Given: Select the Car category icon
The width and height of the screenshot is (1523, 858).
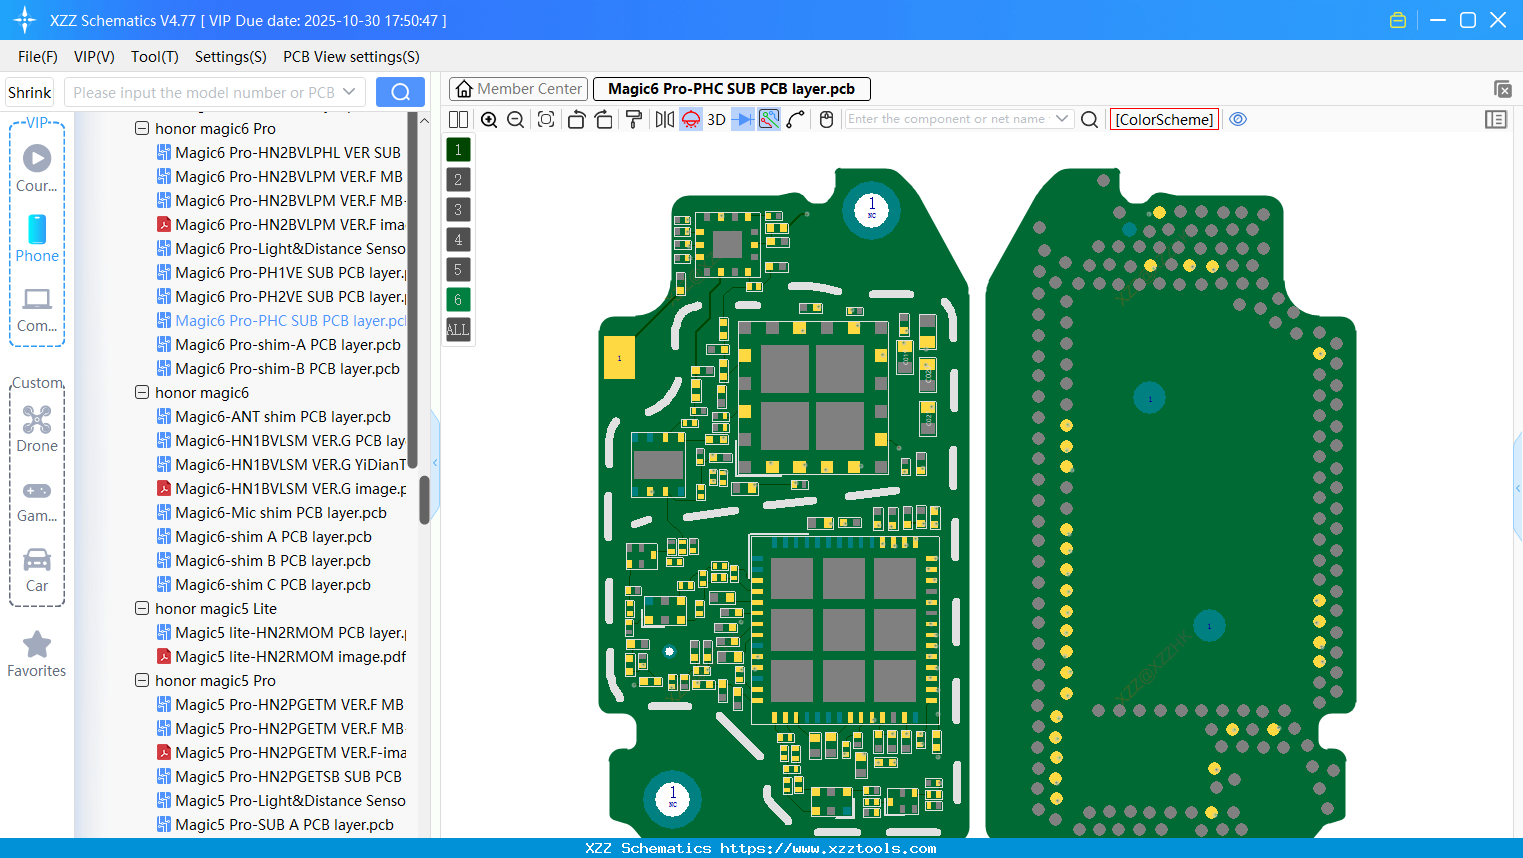Looking at the screenshot, I should point(37,570).
